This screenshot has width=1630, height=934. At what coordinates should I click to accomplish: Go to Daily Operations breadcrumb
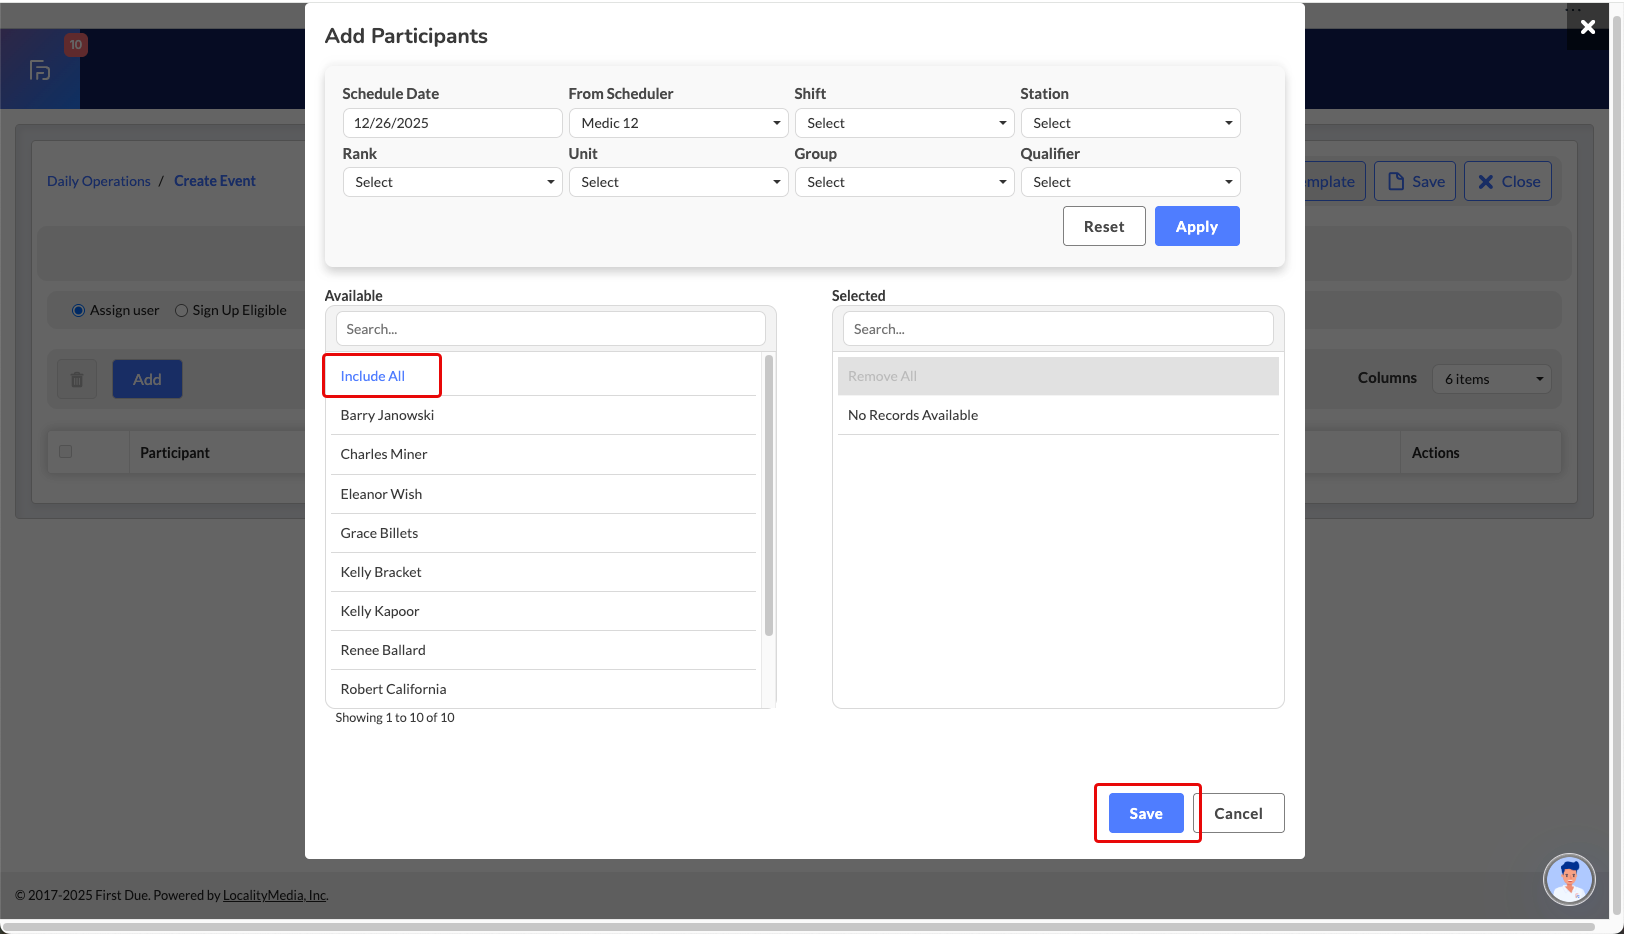point(99,181)
